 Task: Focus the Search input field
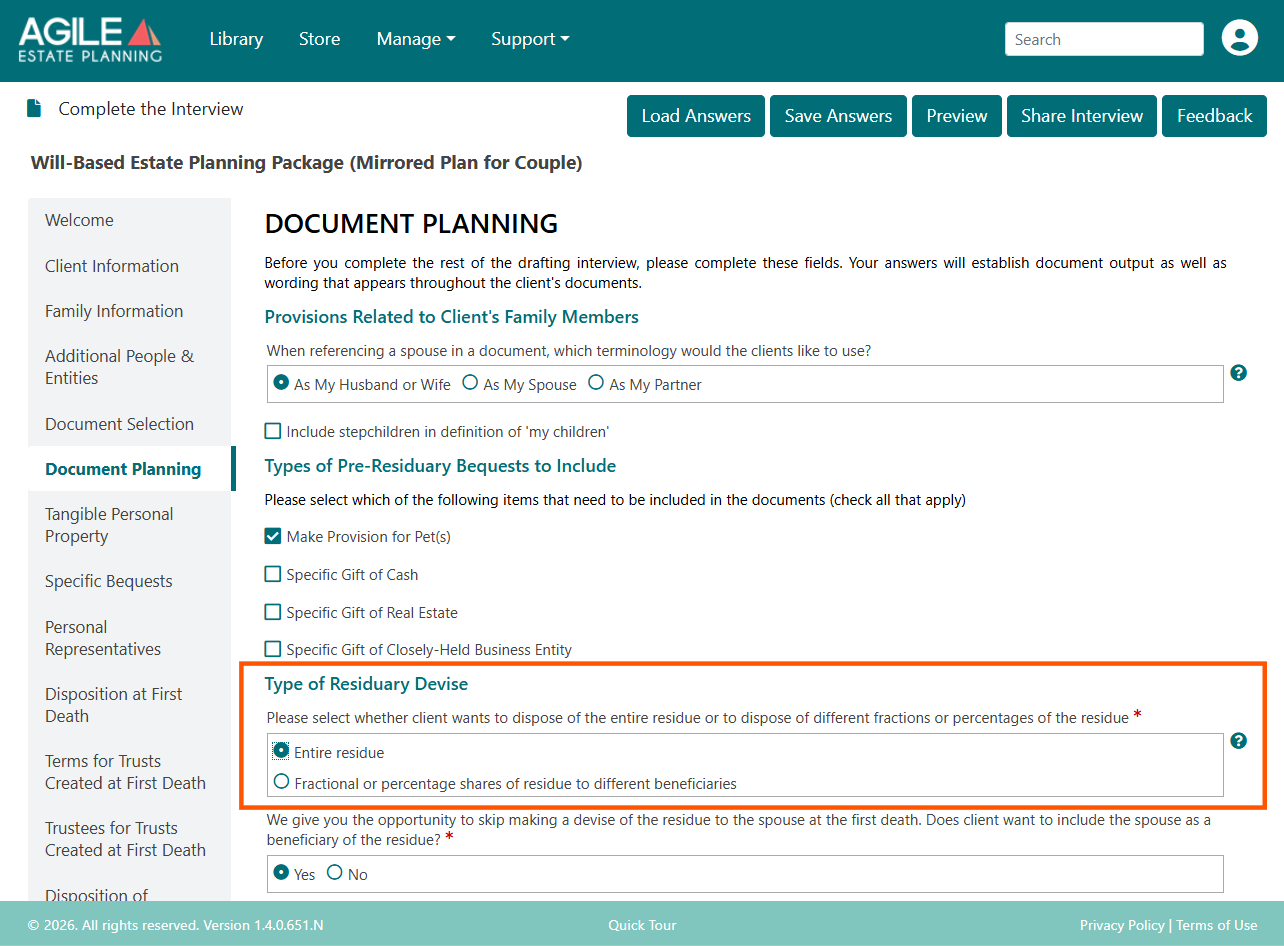pyautogui.click(x=1104, y=39)
